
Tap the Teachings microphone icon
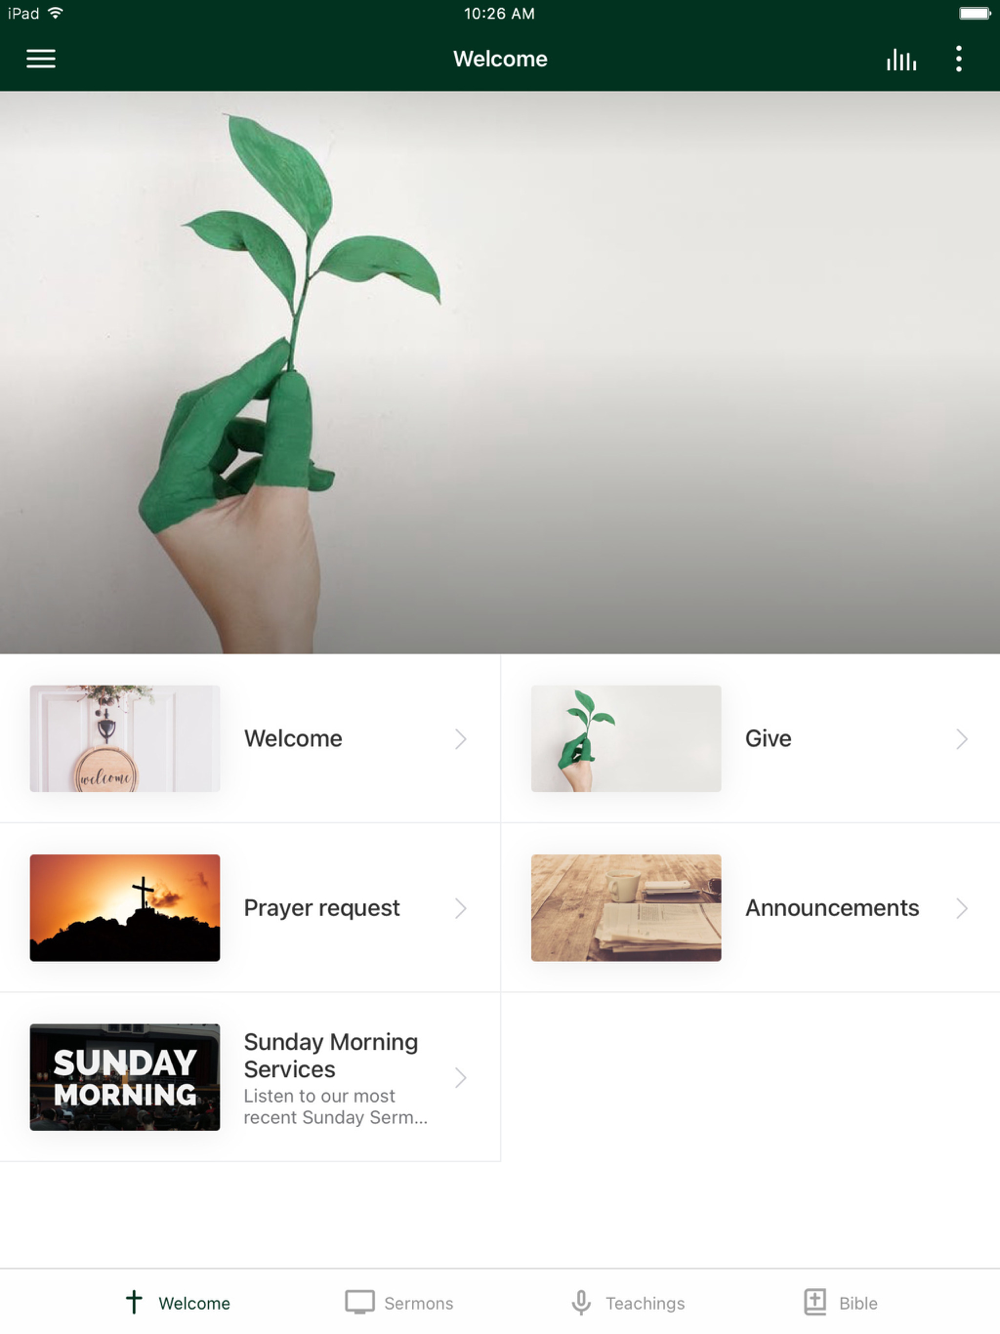tap(581, 1301)
